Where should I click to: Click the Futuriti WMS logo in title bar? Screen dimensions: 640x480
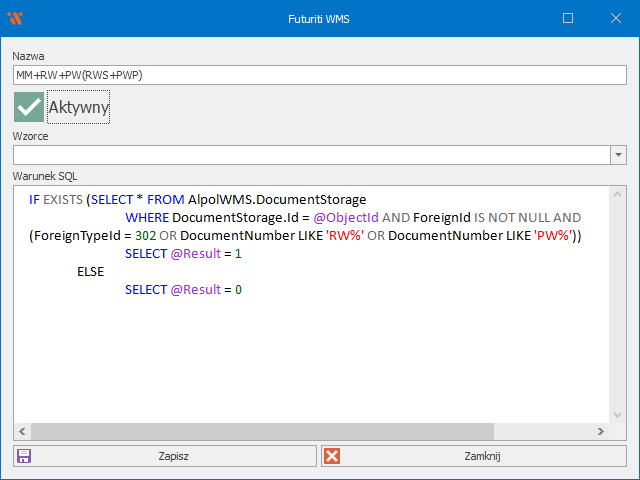(x=15, y=18)
